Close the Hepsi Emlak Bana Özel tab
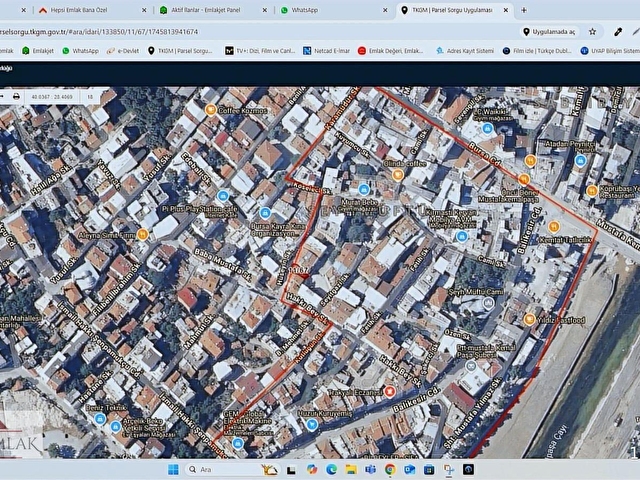The image size is (640, 480). point(144,10)
